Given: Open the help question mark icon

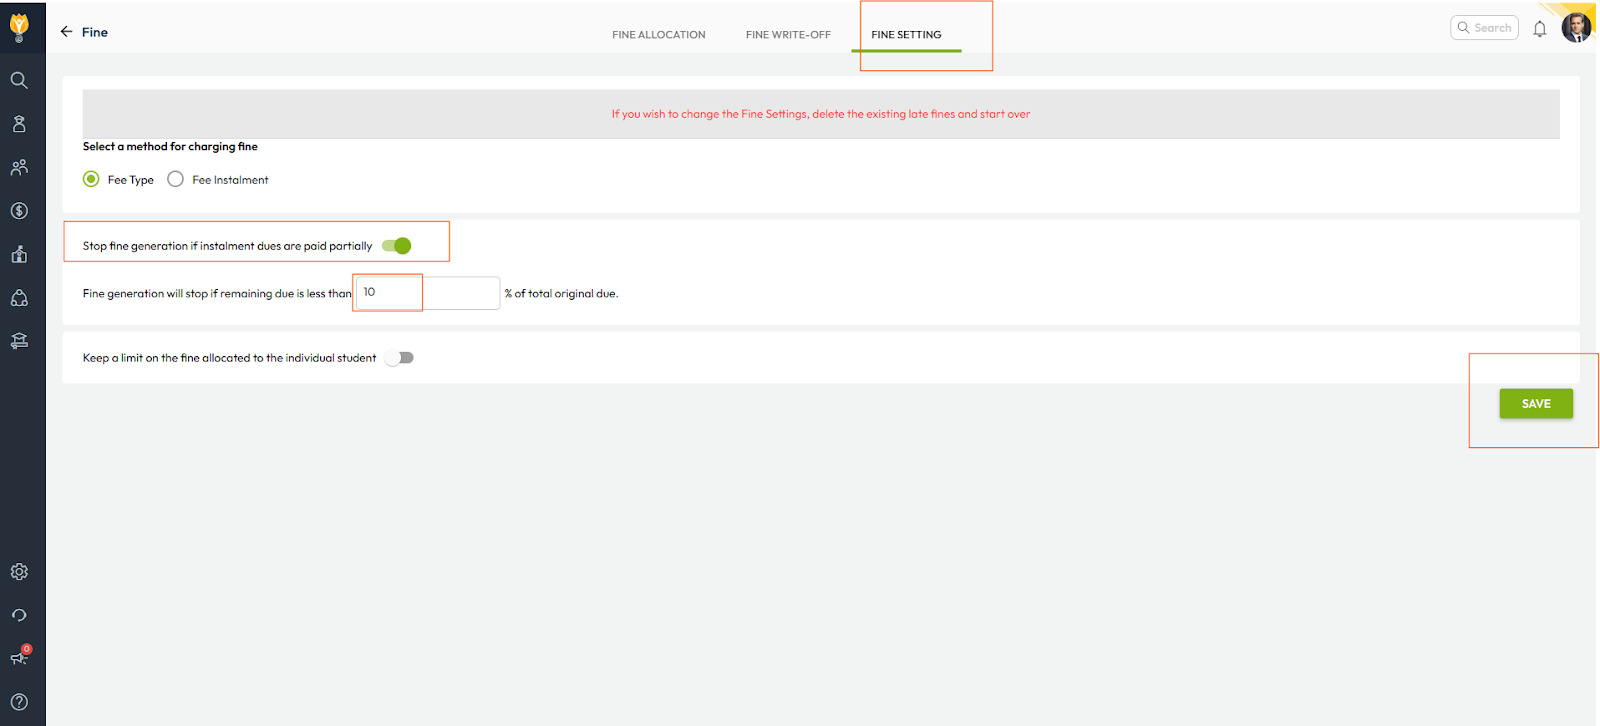Looking at the screenshot, I should (19, 702).
